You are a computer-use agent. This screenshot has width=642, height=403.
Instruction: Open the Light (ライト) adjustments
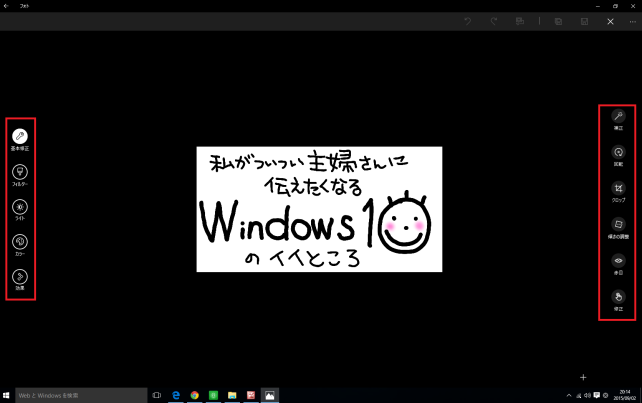point(20,207)
